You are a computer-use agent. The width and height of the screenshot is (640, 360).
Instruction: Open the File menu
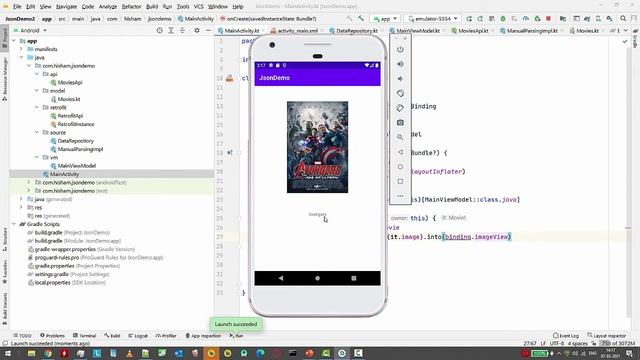tap(17, 7)
